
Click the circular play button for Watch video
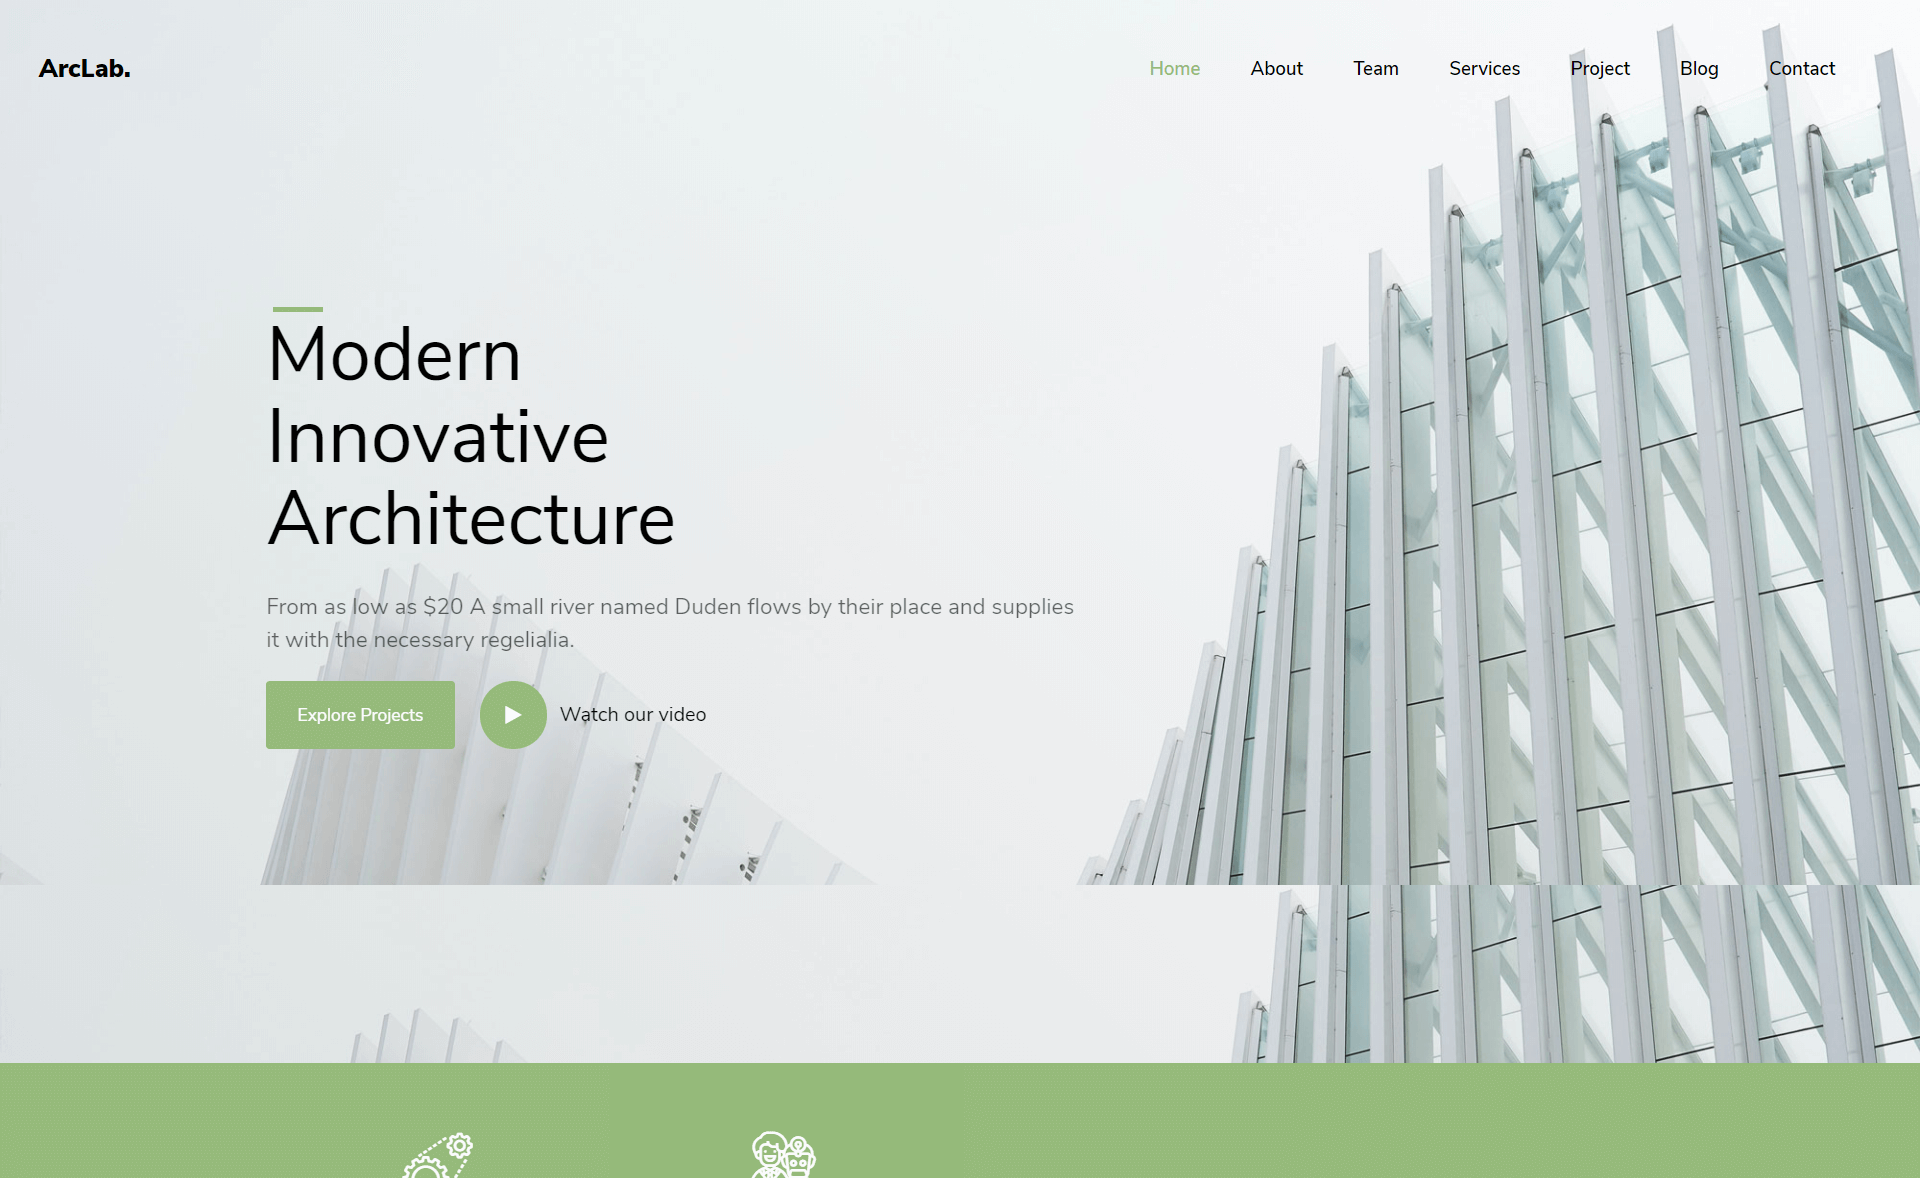514,713
